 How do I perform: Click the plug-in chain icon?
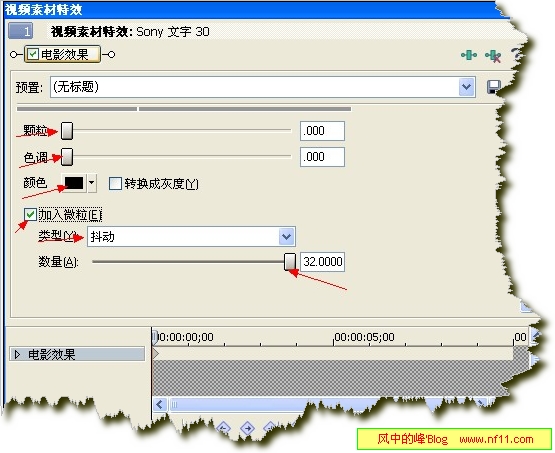pos(469,55)
